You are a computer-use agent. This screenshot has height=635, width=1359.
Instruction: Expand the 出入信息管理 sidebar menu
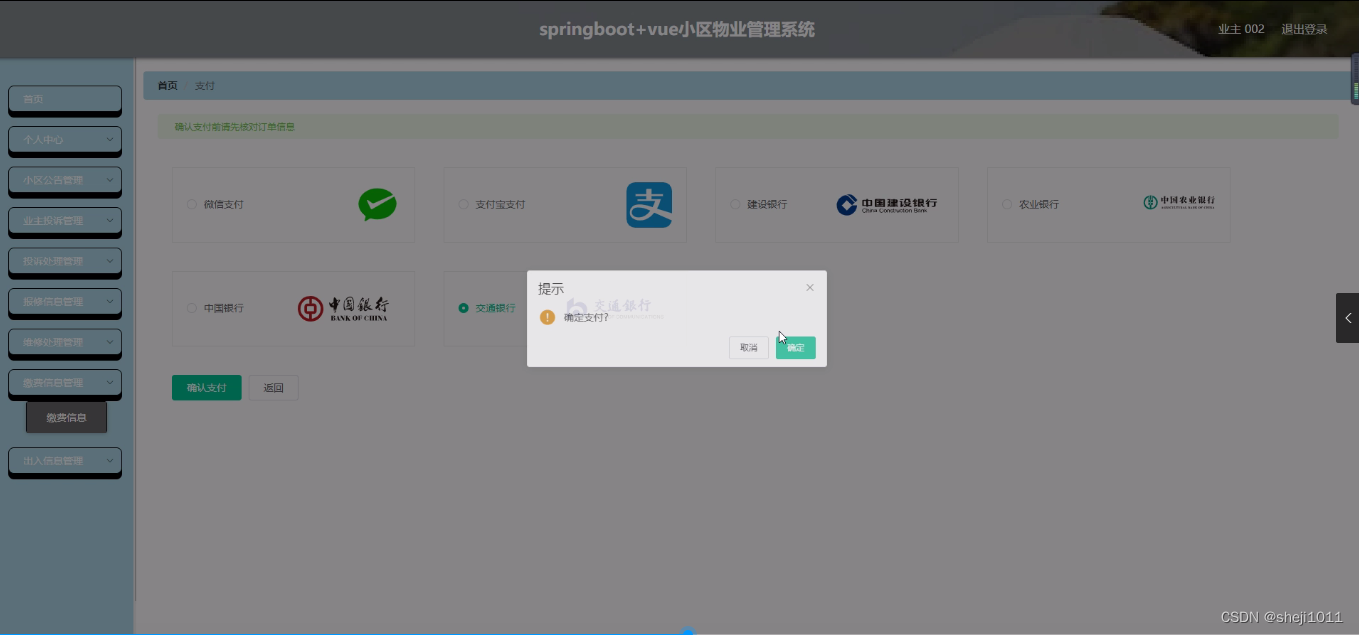64,462
